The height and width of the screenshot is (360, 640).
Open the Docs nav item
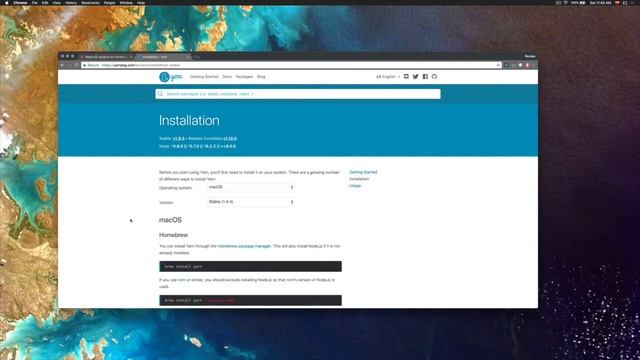(x=227, y=77)
